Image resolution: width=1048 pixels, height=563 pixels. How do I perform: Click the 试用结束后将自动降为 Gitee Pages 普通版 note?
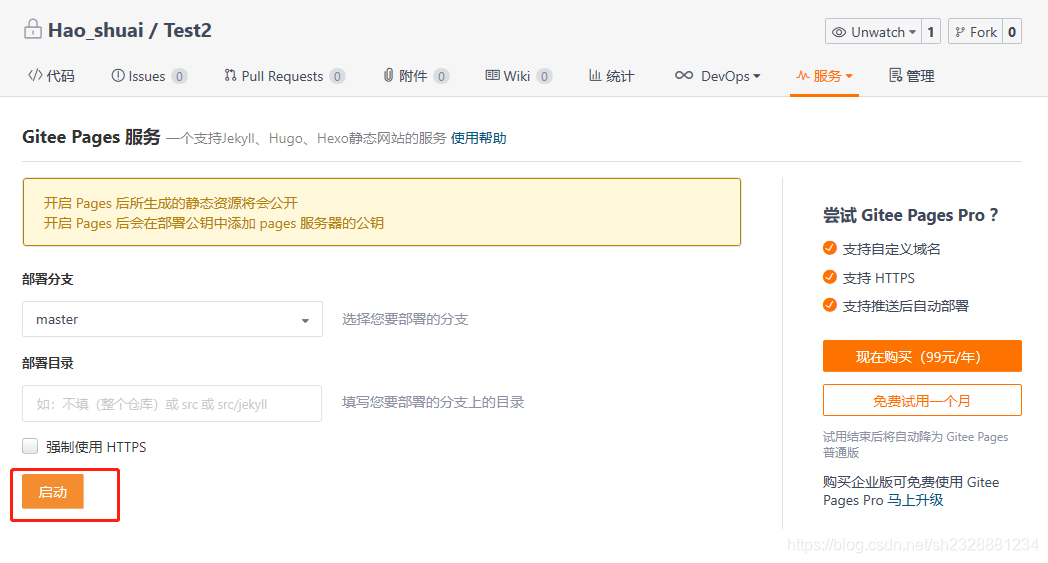[916, 445]
